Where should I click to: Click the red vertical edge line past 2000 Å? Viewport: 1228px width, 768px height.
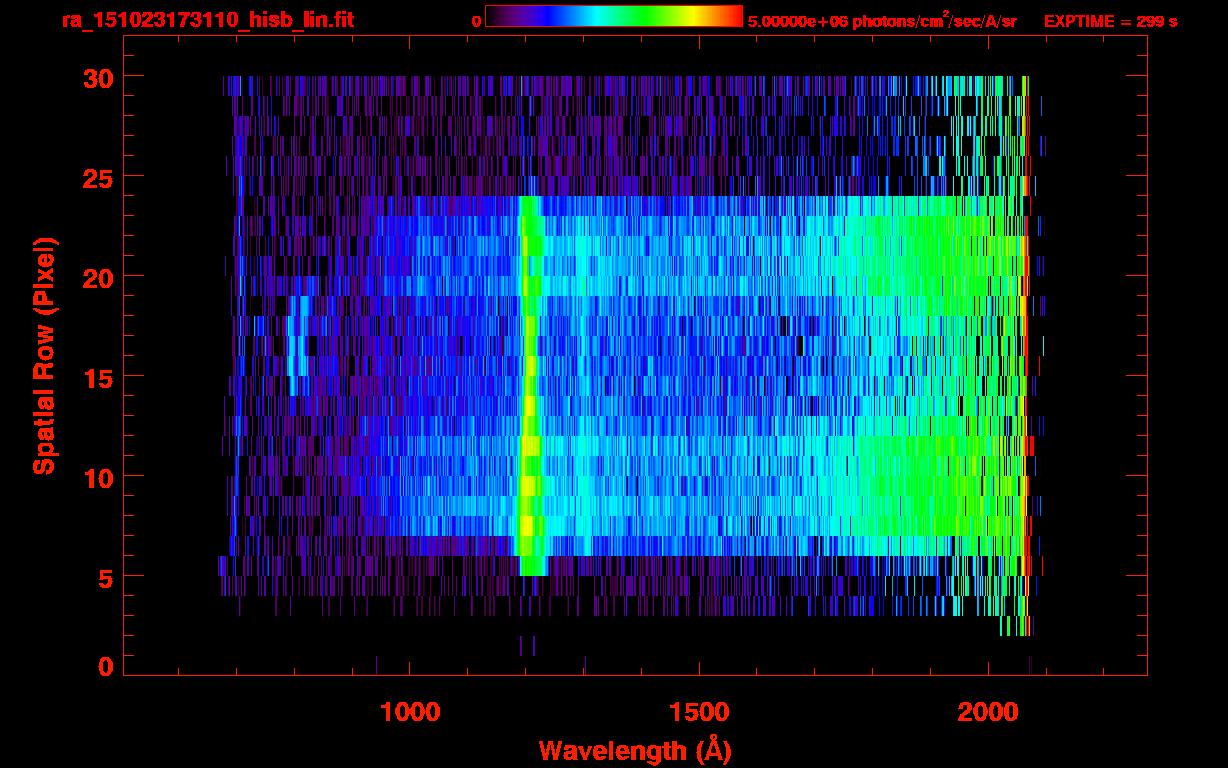coord(1027,355)
